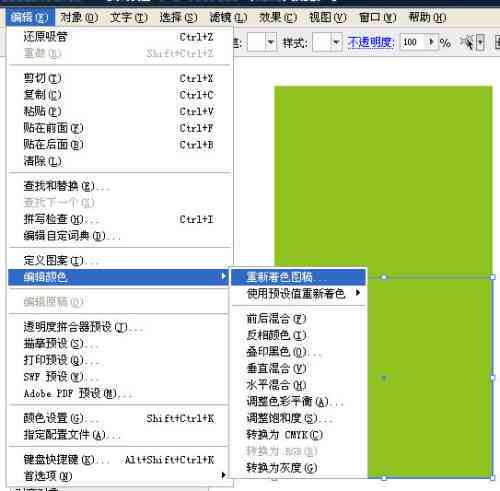This screenshot has width=500, height=491.
Task: Open the dropdown left of 样式
Action: pyautogui.click(x=271, y=42)
